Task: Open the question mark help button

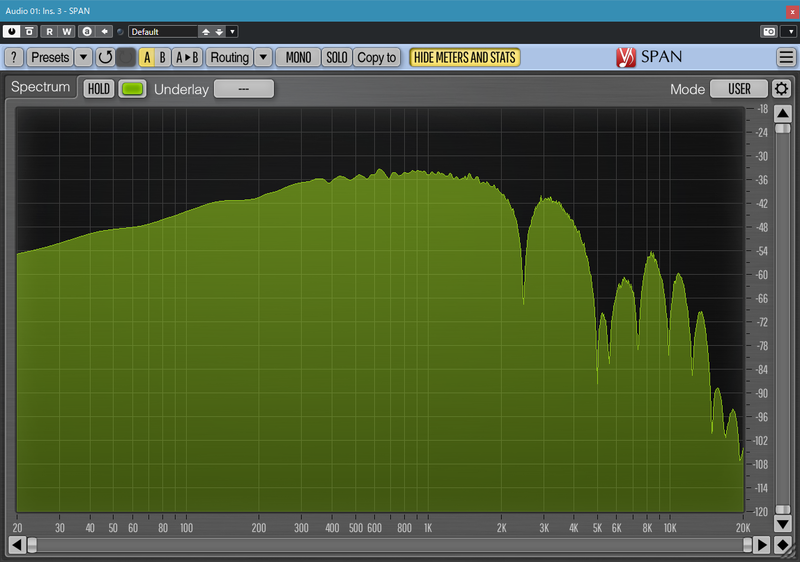Action: (x=14, y=57)
